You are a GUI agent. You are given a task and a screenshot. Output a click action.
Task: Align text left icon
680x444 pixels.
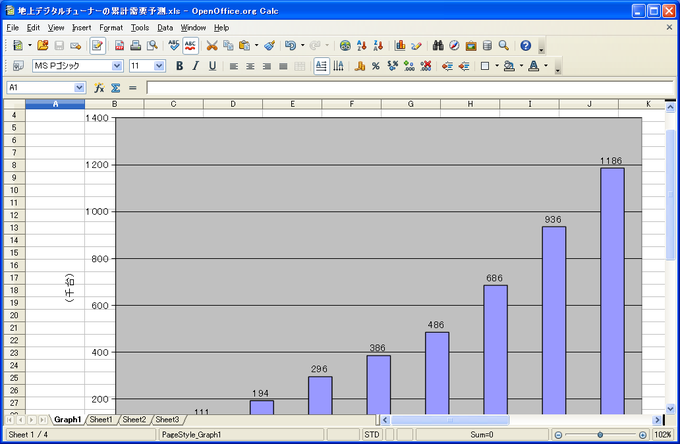tap(233, 66)
